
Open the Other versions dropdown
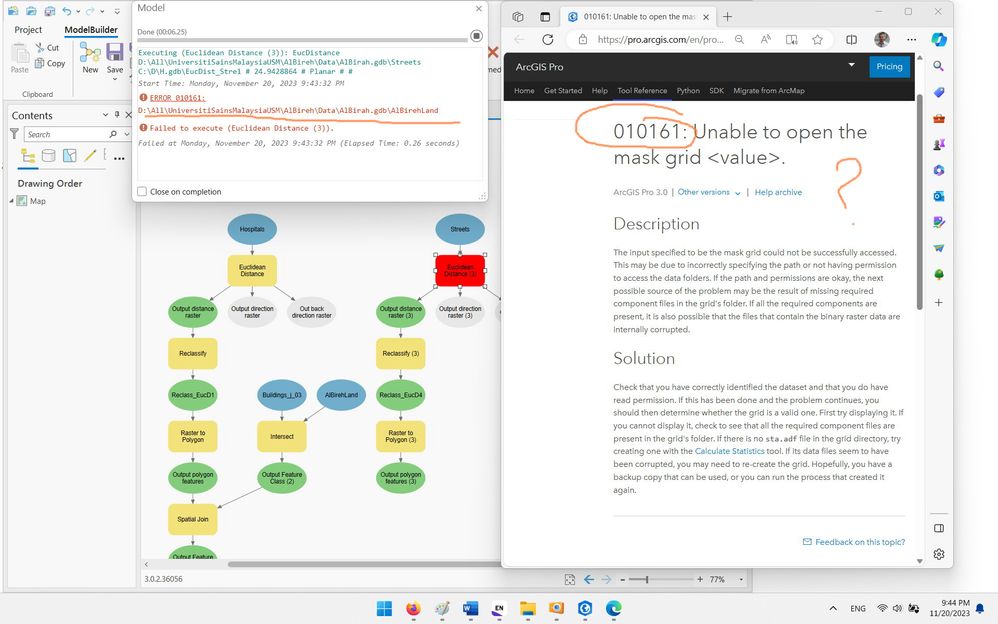709,192
